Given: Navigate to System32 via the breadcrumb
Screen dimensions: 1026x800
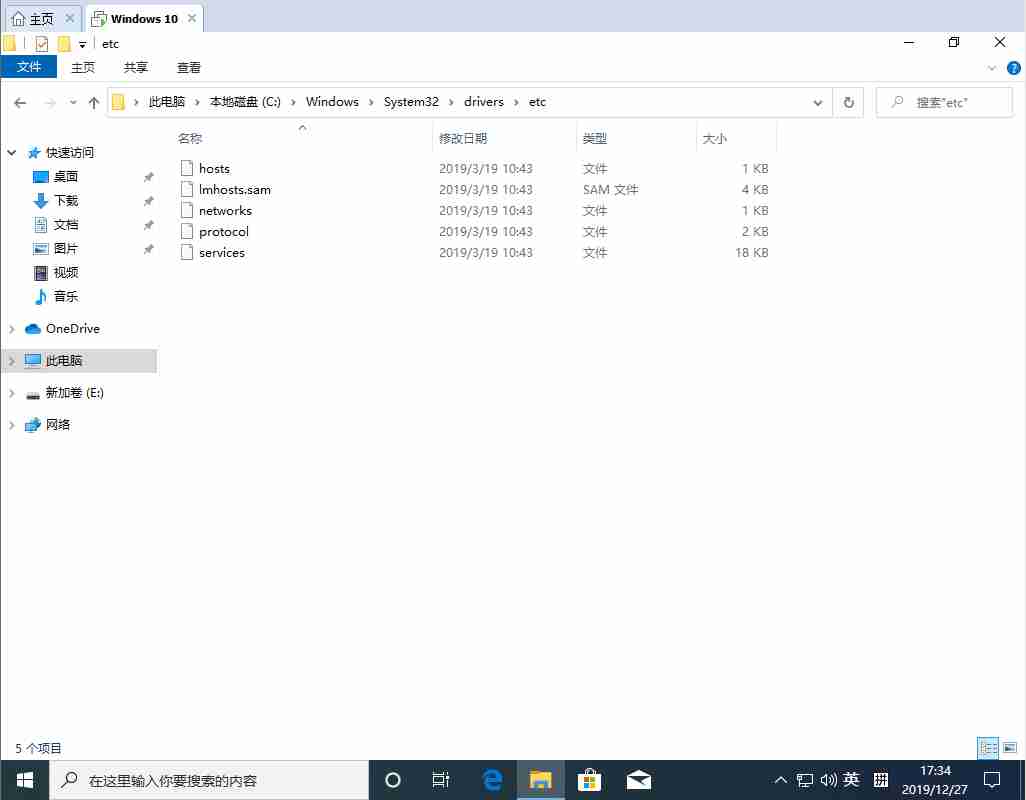Looking at the screenshot, I should pyautogui.click(x=411, y=101).
